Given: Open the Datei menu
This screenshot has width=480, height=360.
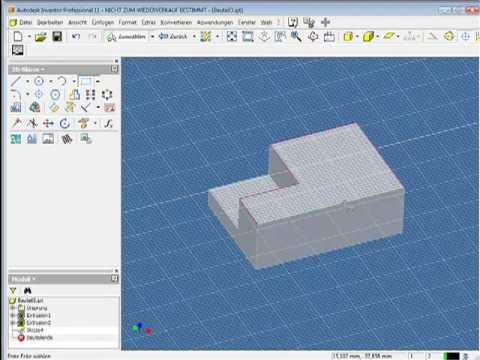Looking at the screenshot, I should [x=26, y=22].
